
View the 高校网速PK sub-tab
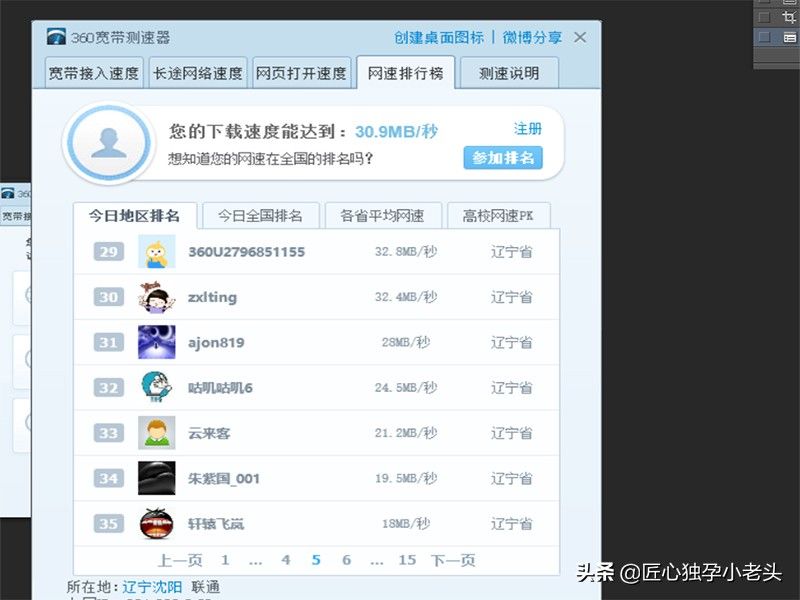[498, 216]
